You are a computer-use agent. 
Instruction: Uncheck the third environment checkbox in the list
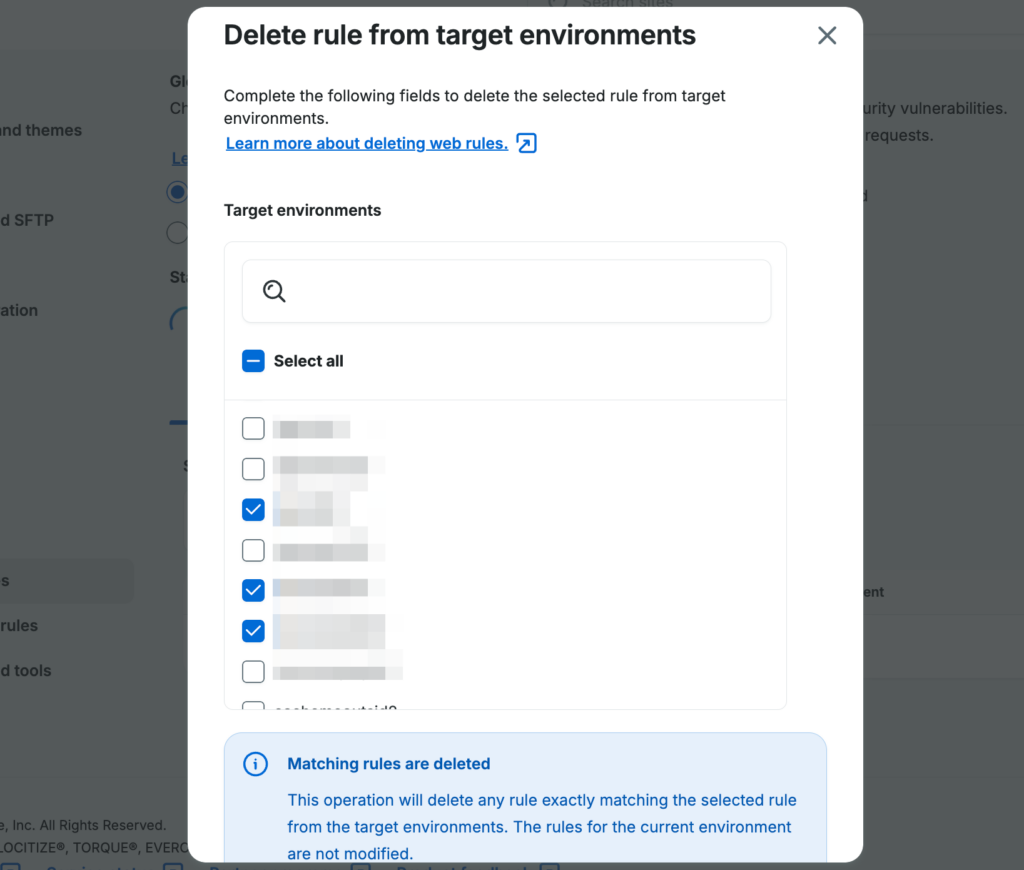coord(253,510)
